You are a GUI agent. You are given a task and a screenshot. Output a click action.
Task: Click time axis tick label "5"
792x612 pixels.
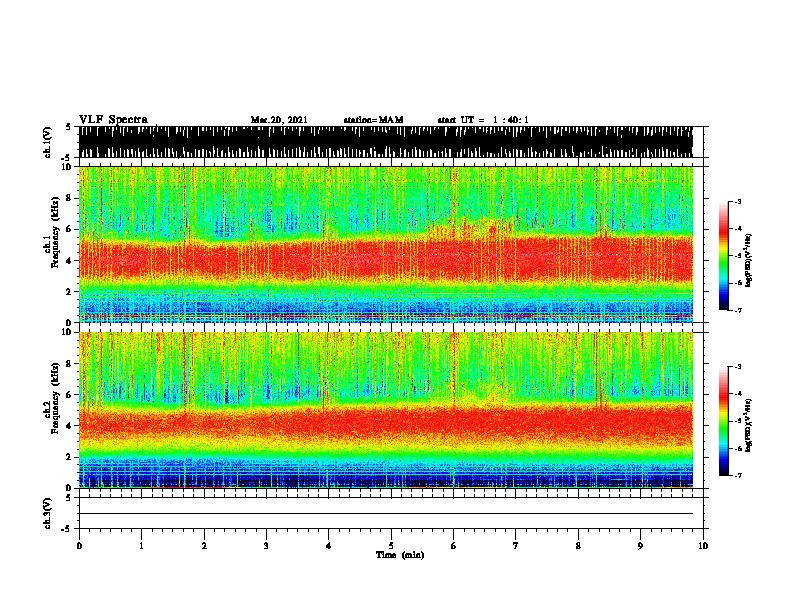391,546
